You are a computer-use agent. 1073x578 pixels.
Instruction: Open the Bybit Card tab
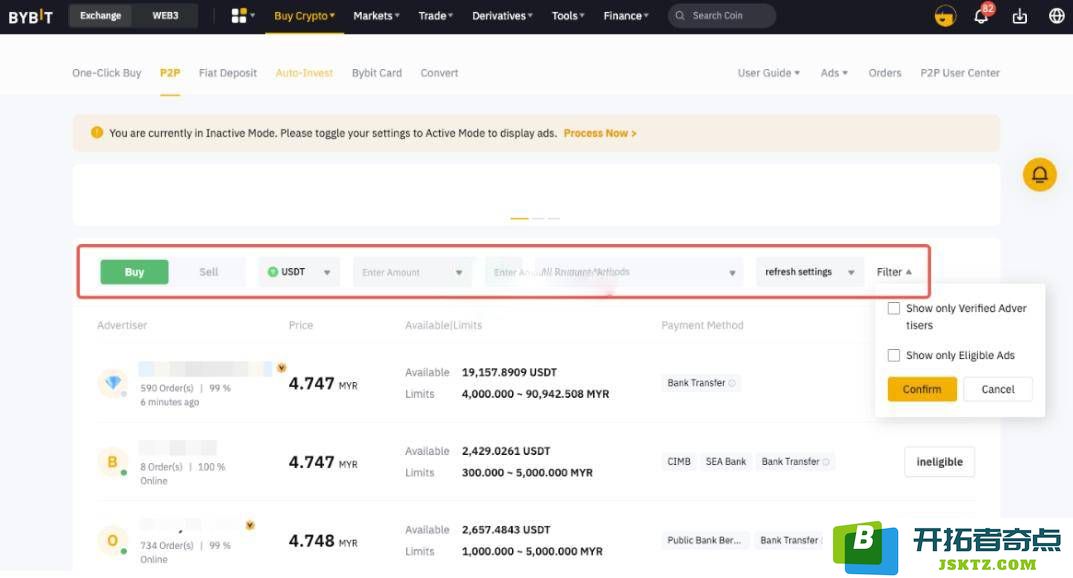(377, 73)
